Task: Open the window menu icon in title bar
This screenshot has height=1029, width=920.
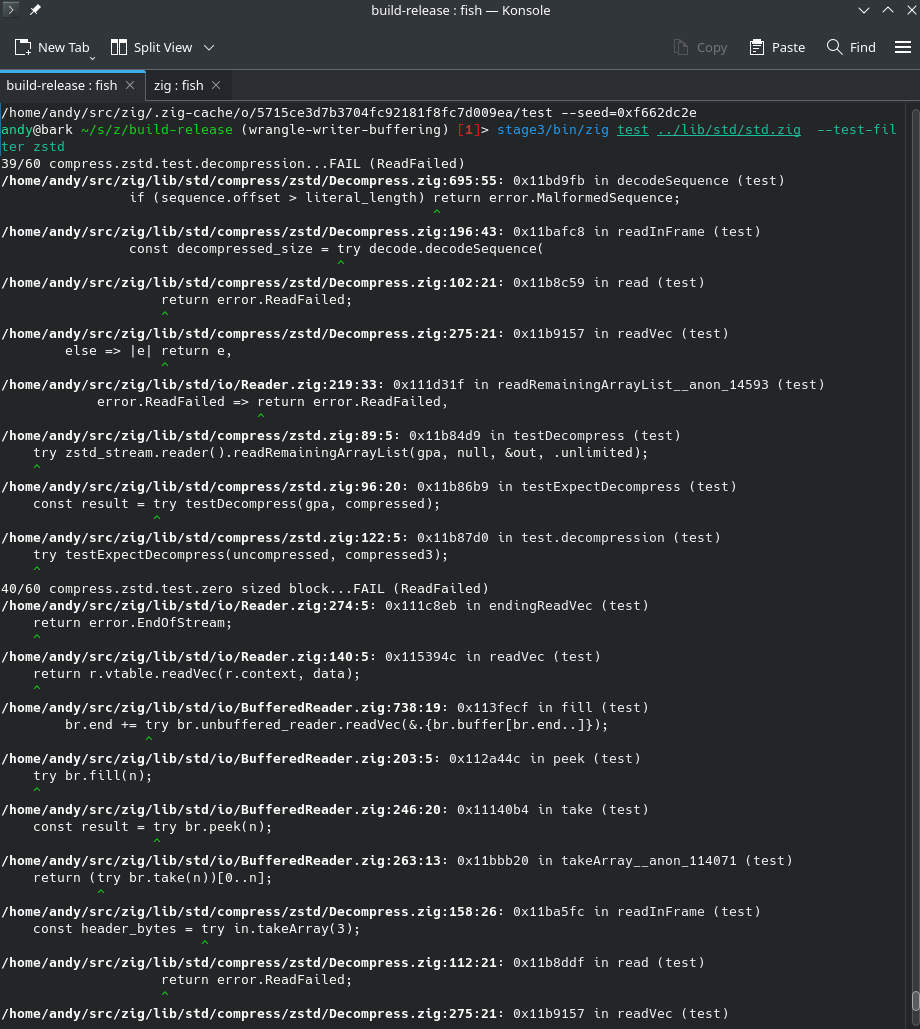Action: click(11, 10)
